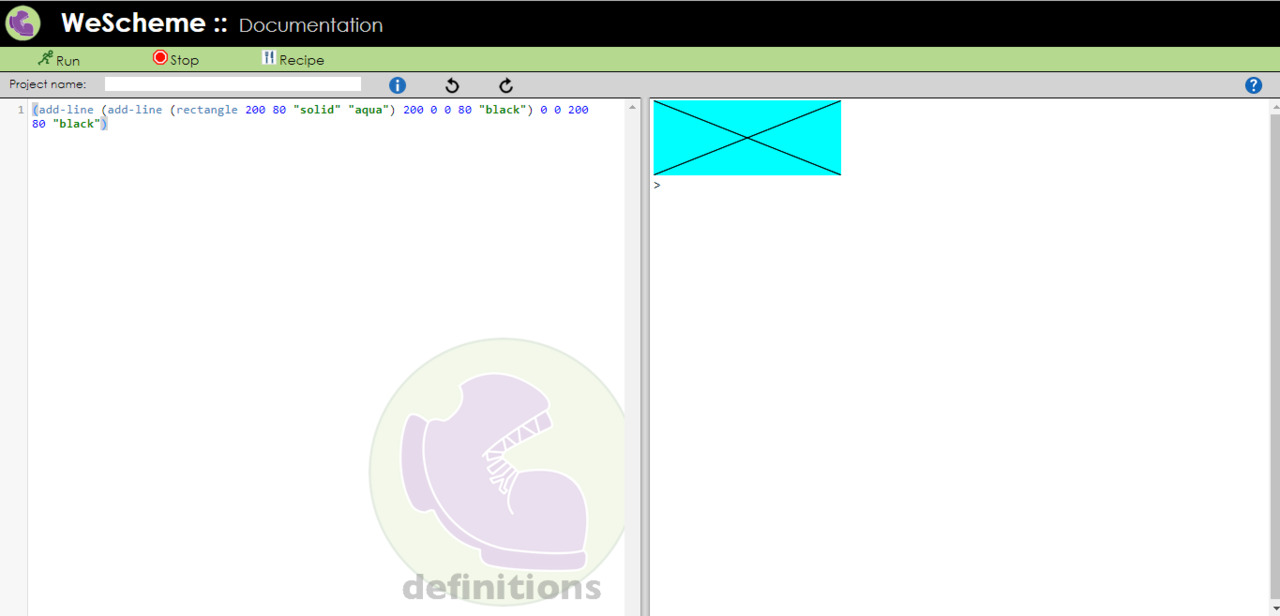Open the Design Recipe tool
The image size is (1280, 616).
(293, 60)
